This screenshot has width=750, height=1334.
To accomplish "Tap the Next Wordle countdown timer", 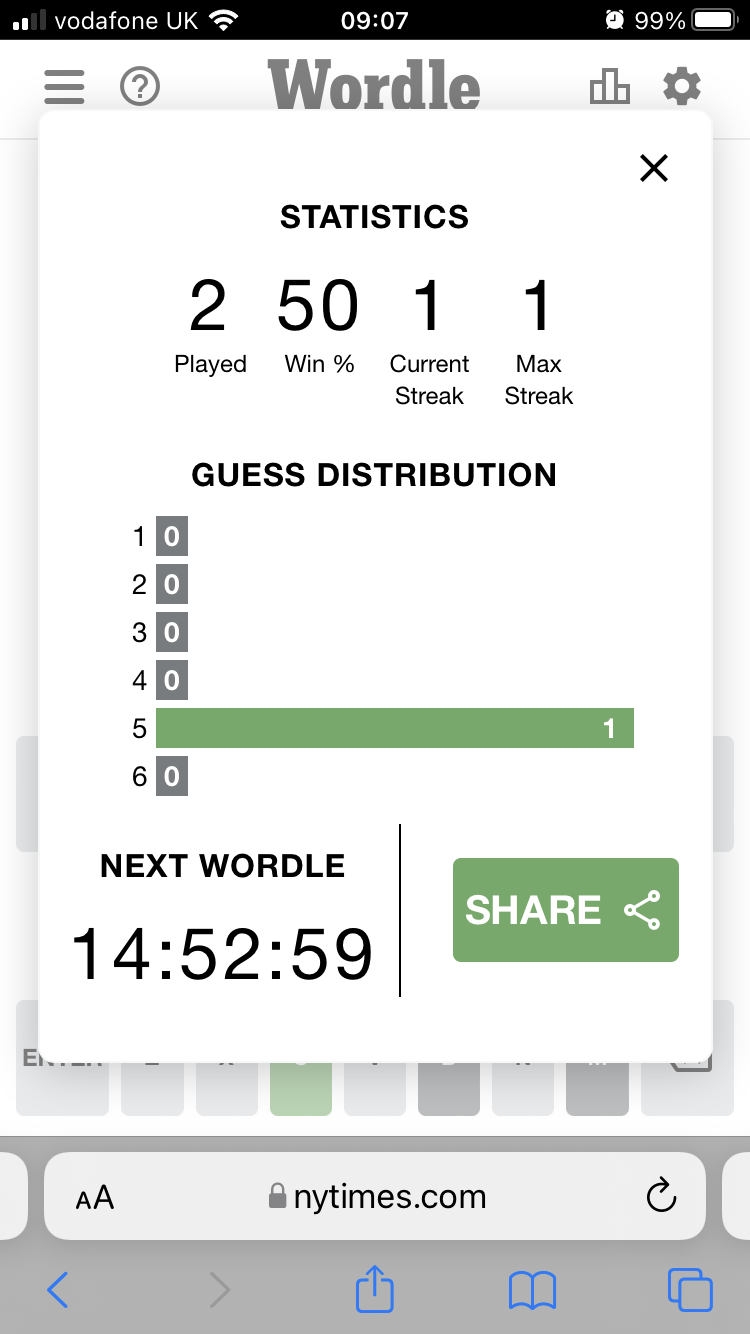I will coord(222,955).
